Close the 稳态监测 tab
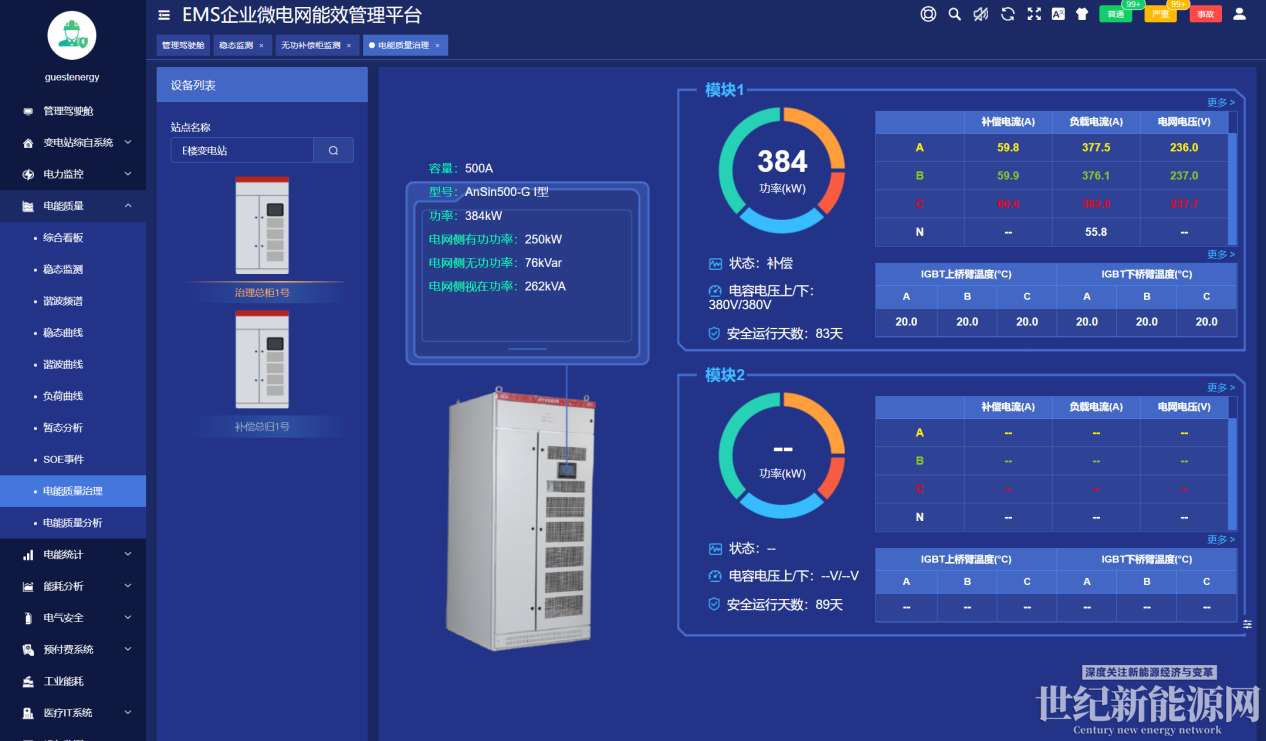The image size is (1266, 741). 262,45
